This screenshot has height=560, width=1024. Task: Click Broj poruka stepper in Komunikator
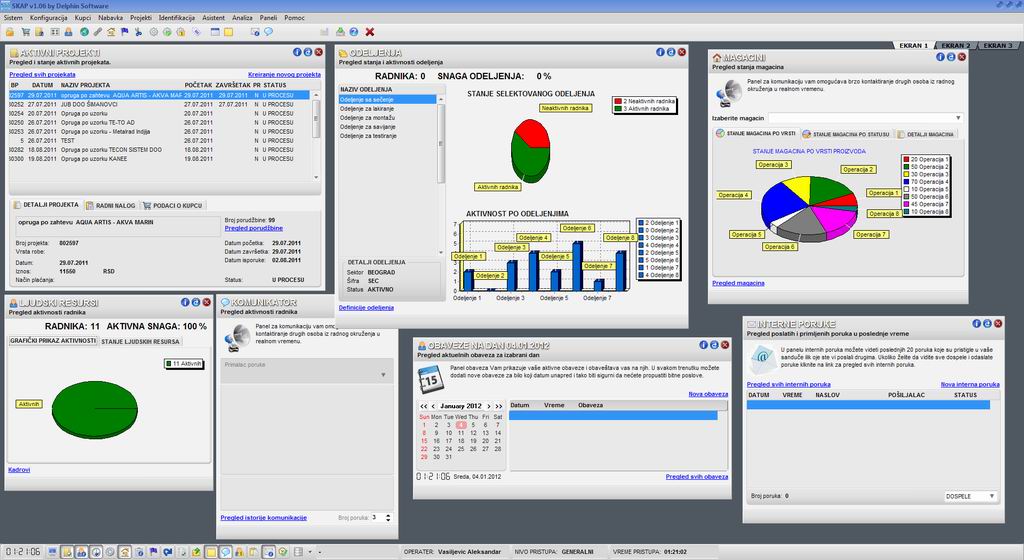click(388, 518)
